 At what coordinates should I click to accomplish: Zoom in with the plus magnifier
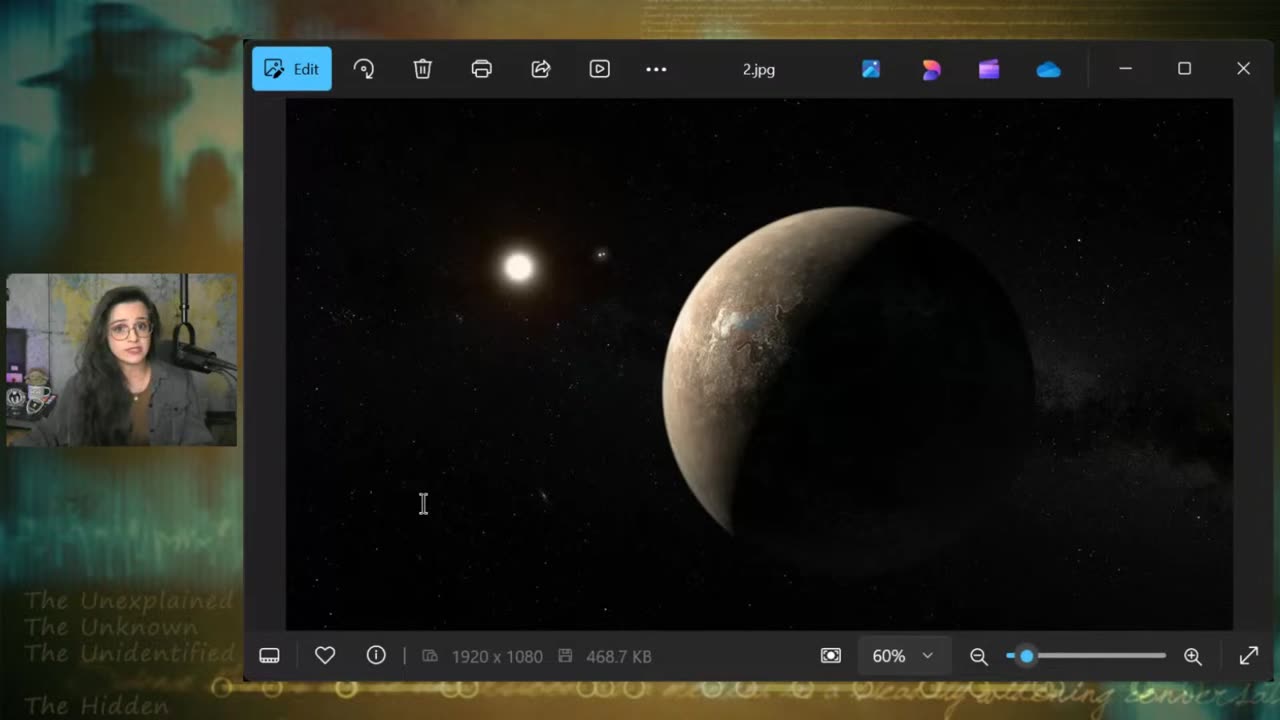pyautogui.click(x=1193, y=656)
